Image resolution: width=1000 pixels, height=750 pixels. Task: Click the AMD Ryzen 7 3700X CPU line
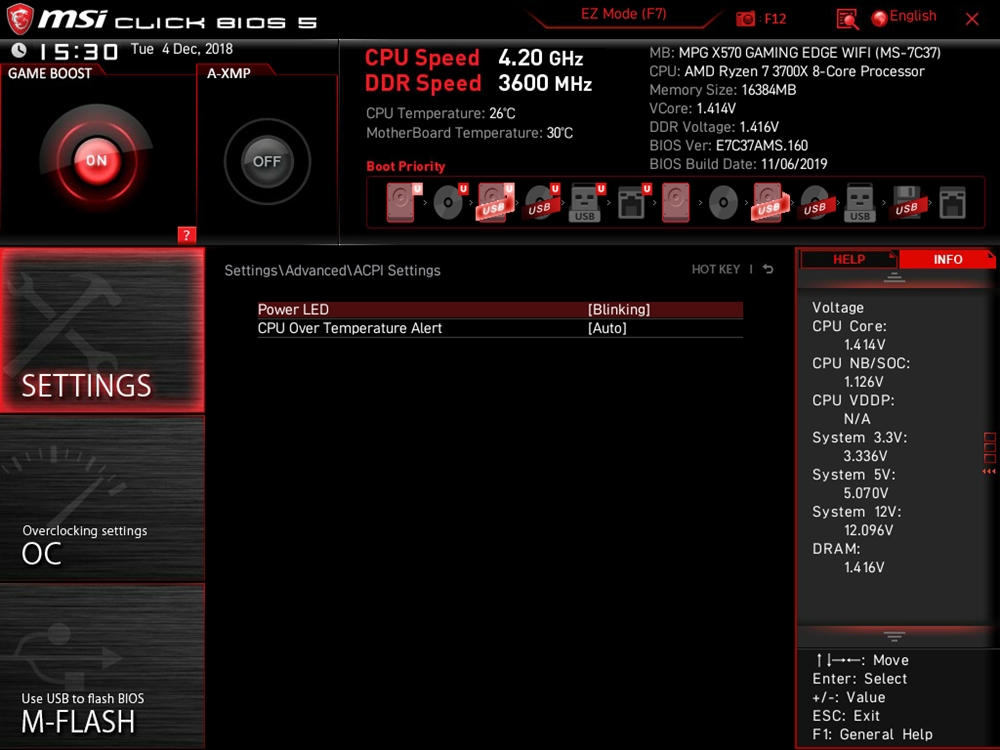coord(787,71)
